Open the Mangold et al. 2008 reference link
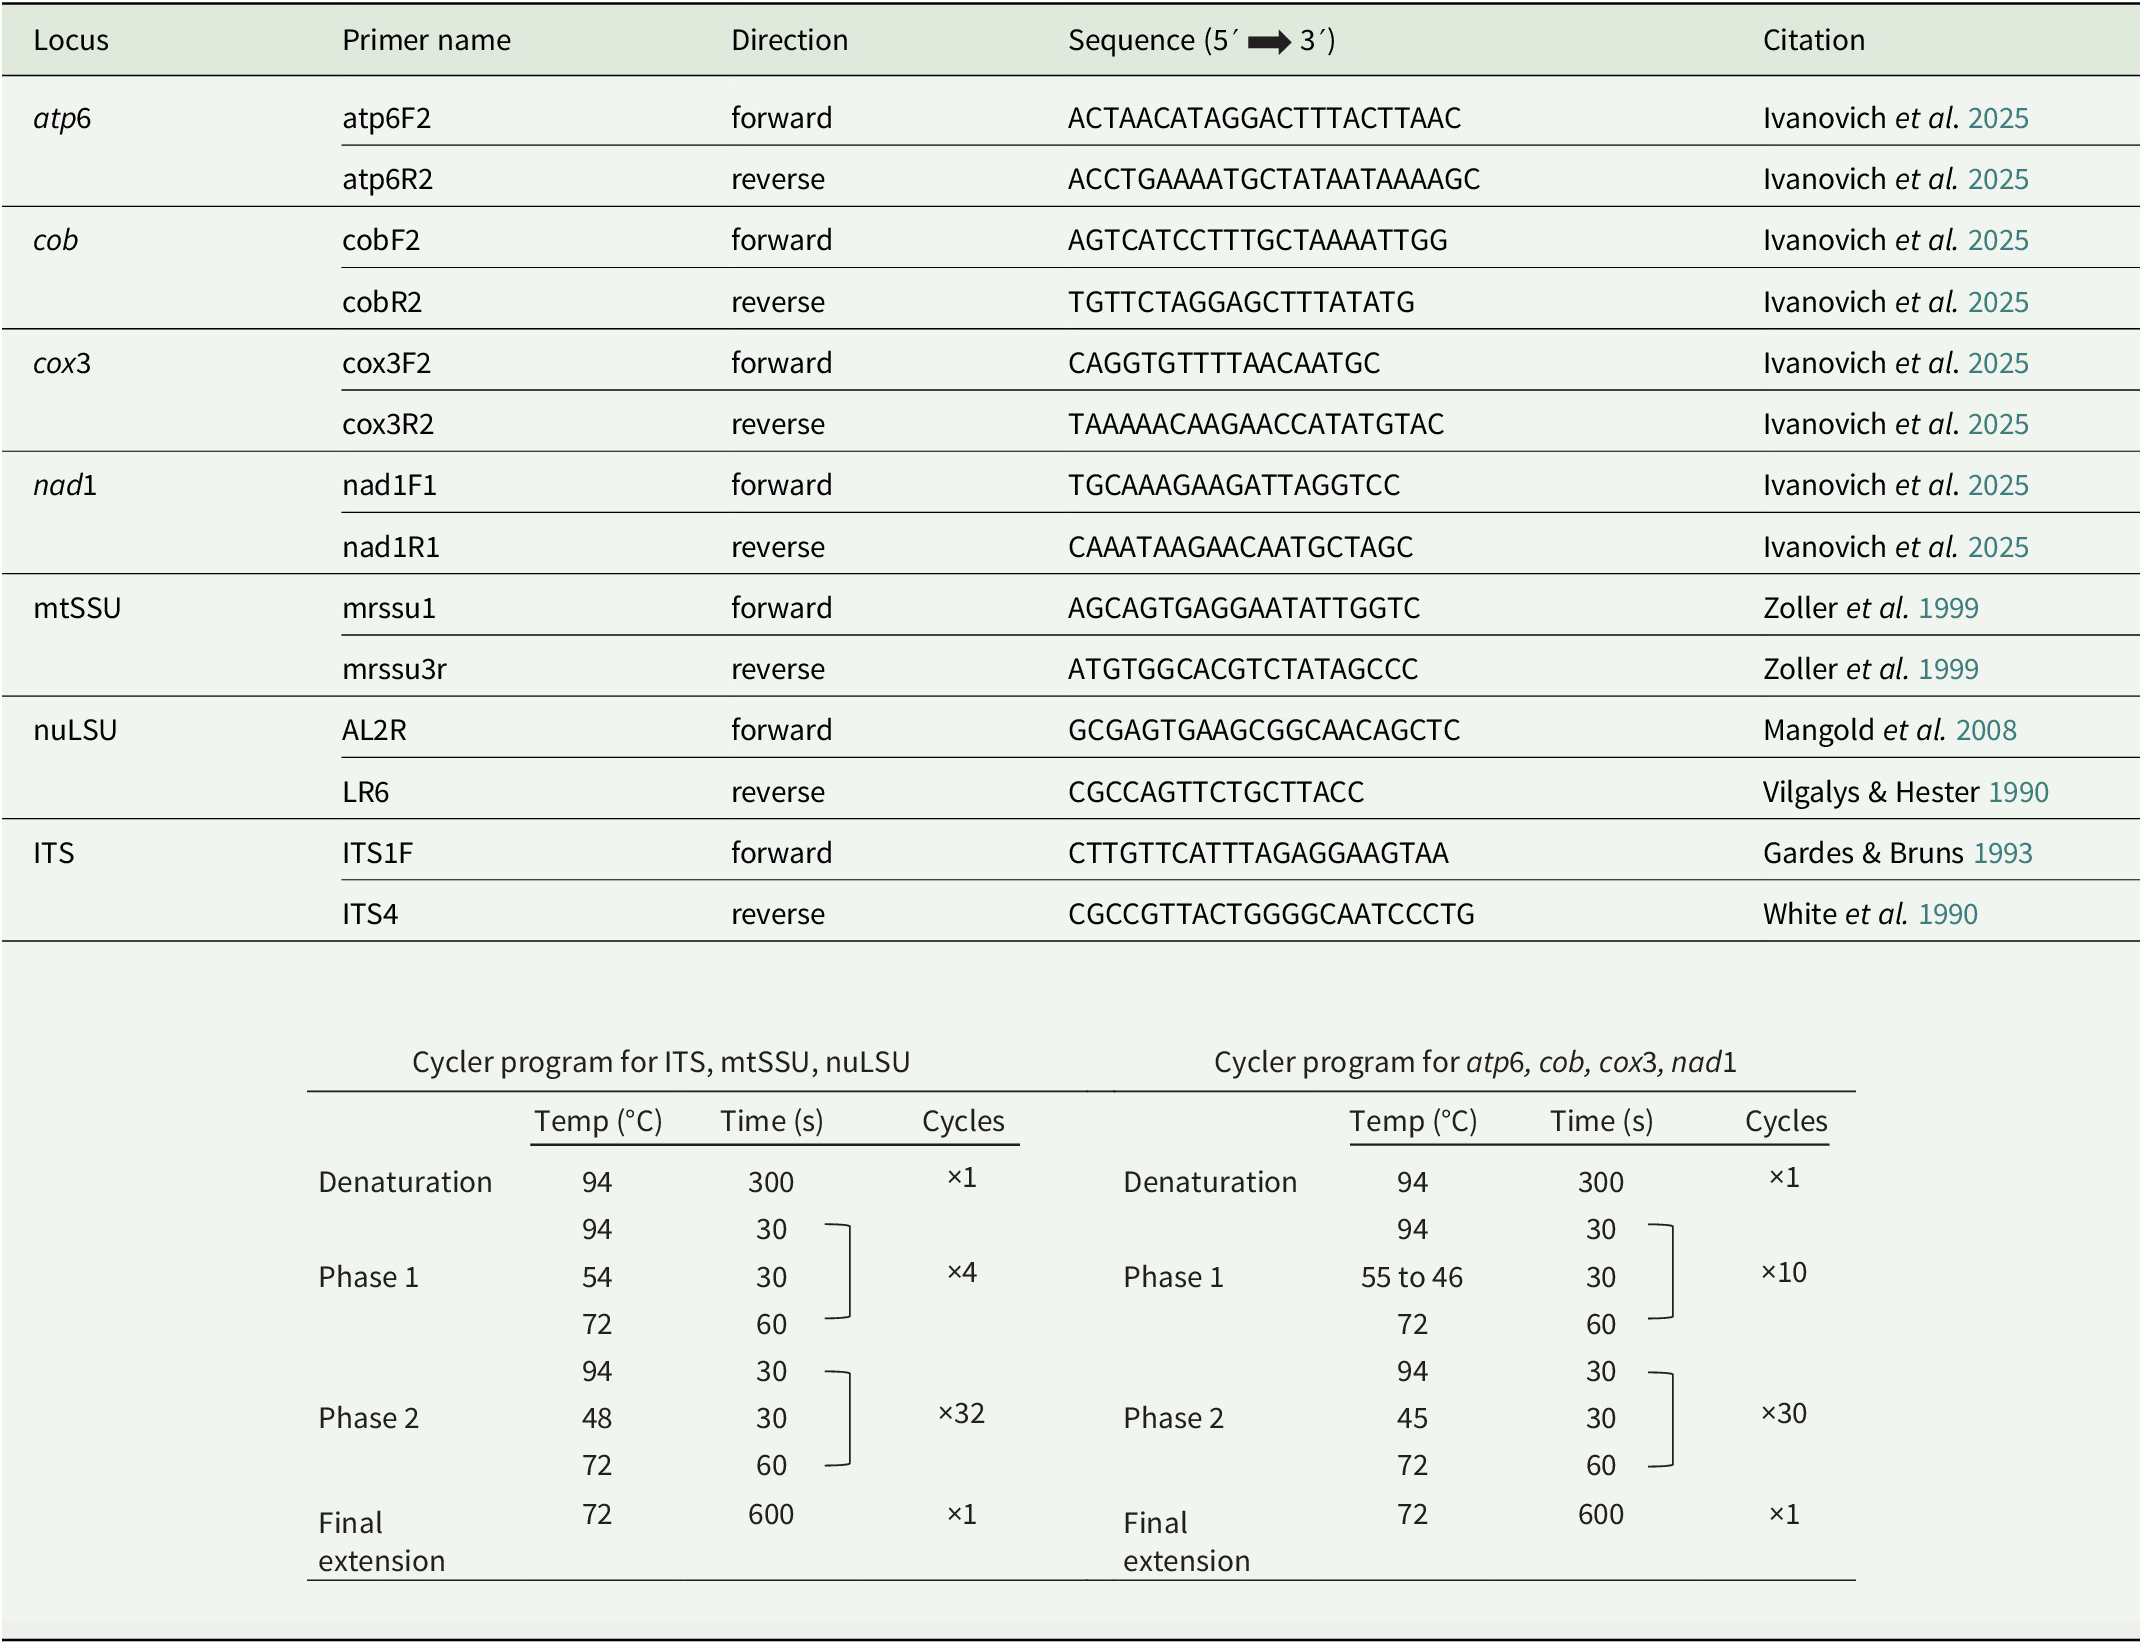This screenshot has width=2142, height=1644. tap(1985, 730)
